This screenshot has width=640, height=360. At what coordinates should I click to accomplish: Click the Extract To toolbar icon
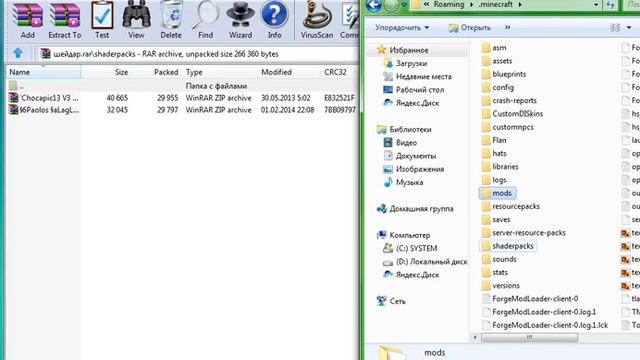click(x=64, y=20)
